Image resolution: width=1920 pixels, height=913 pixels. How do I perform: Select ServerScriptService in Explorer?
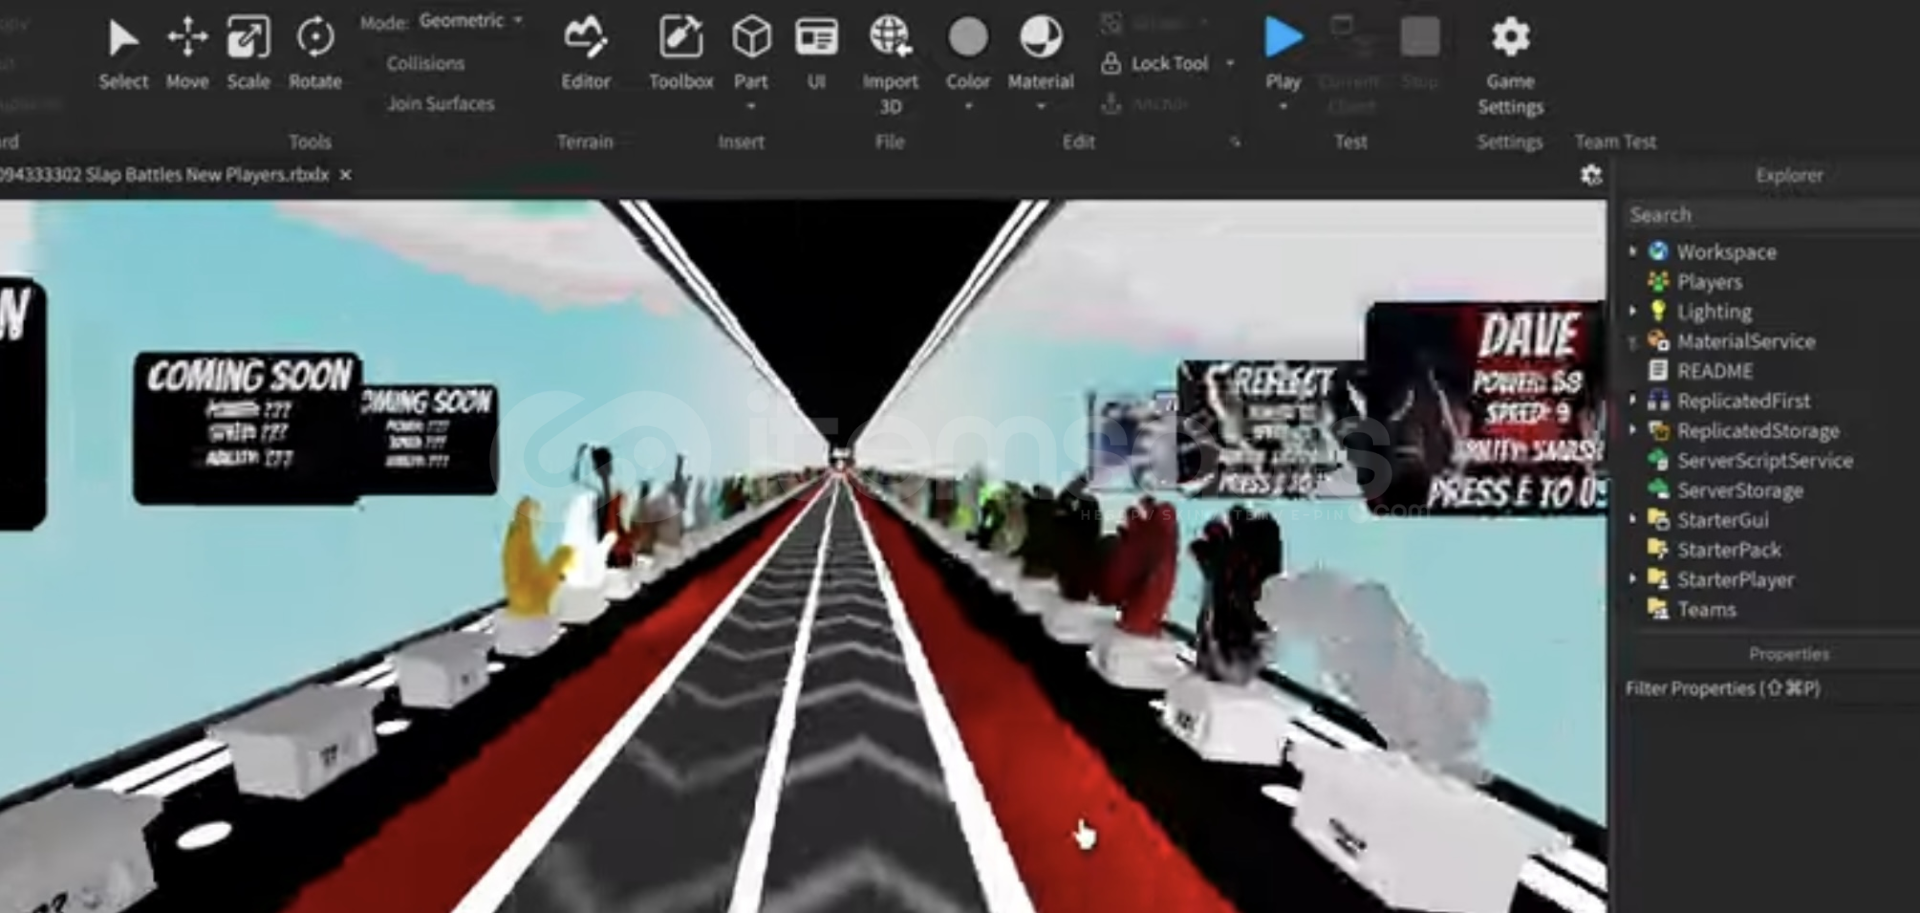tap(1764, 461)
